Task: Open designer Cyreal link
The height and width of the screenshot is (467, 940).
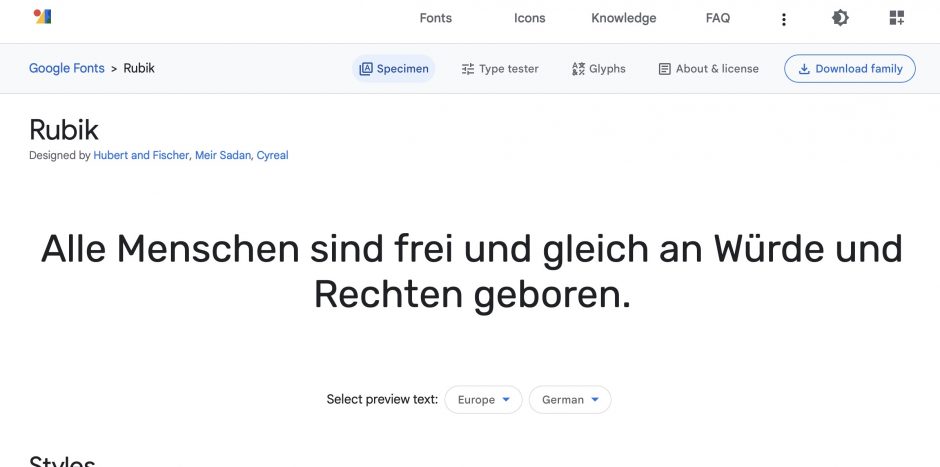Action: [x=272, y=155]
